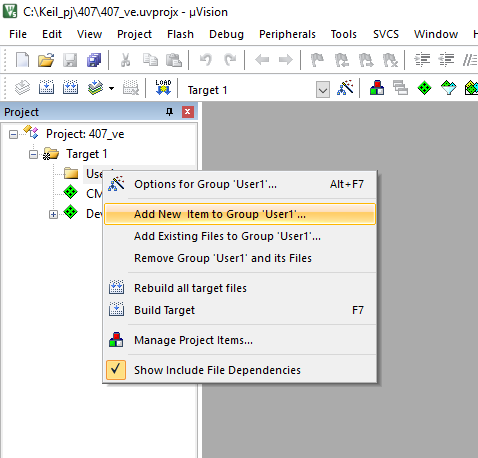478x458 pixels.
Task: Click the Navigate Forwards arrow icon
Action: [286, 60]
